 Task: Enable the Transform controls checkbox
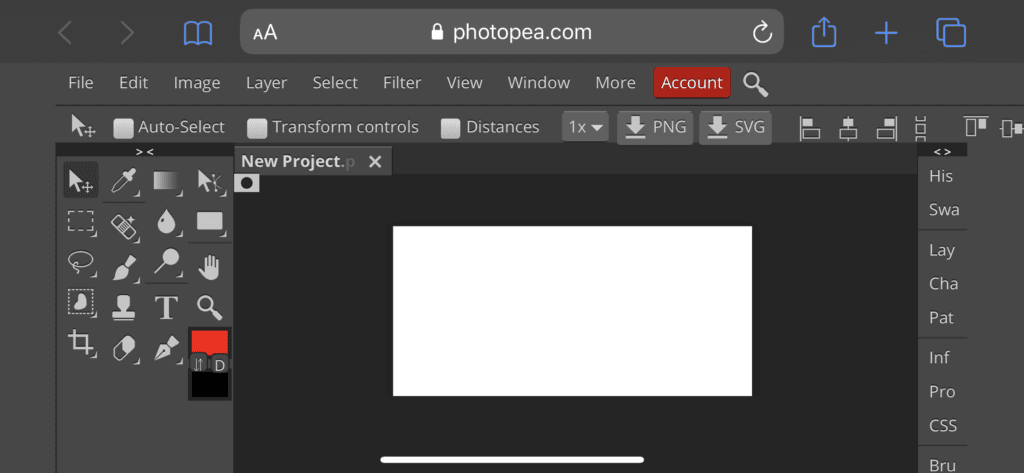tap(257, 128)
